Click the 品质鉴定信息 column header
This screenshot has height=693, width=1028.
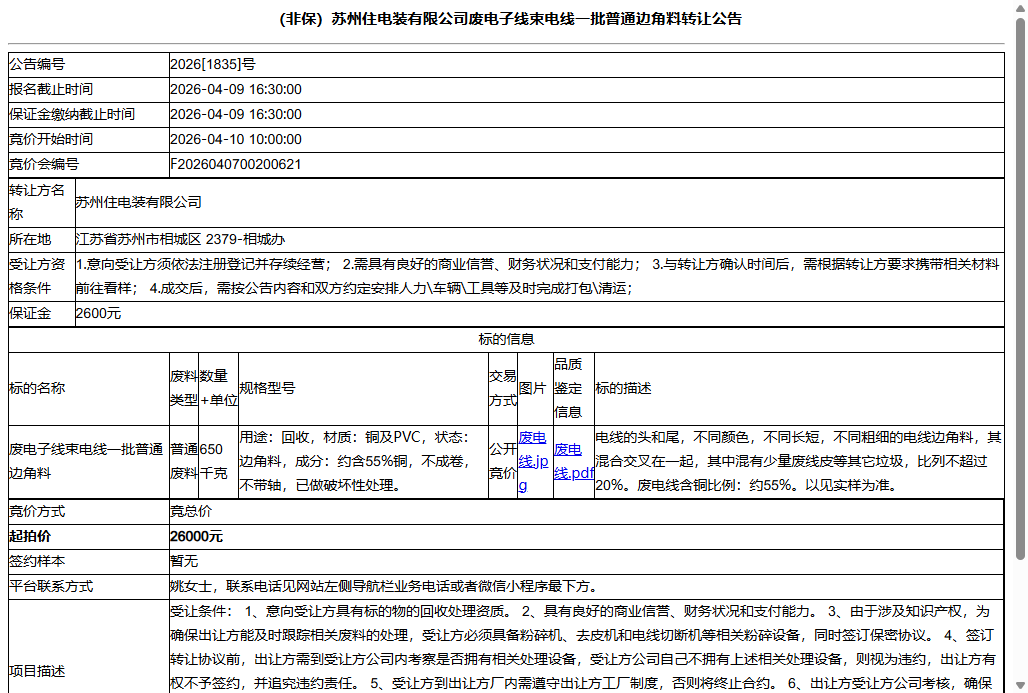(x=574, y=388)
